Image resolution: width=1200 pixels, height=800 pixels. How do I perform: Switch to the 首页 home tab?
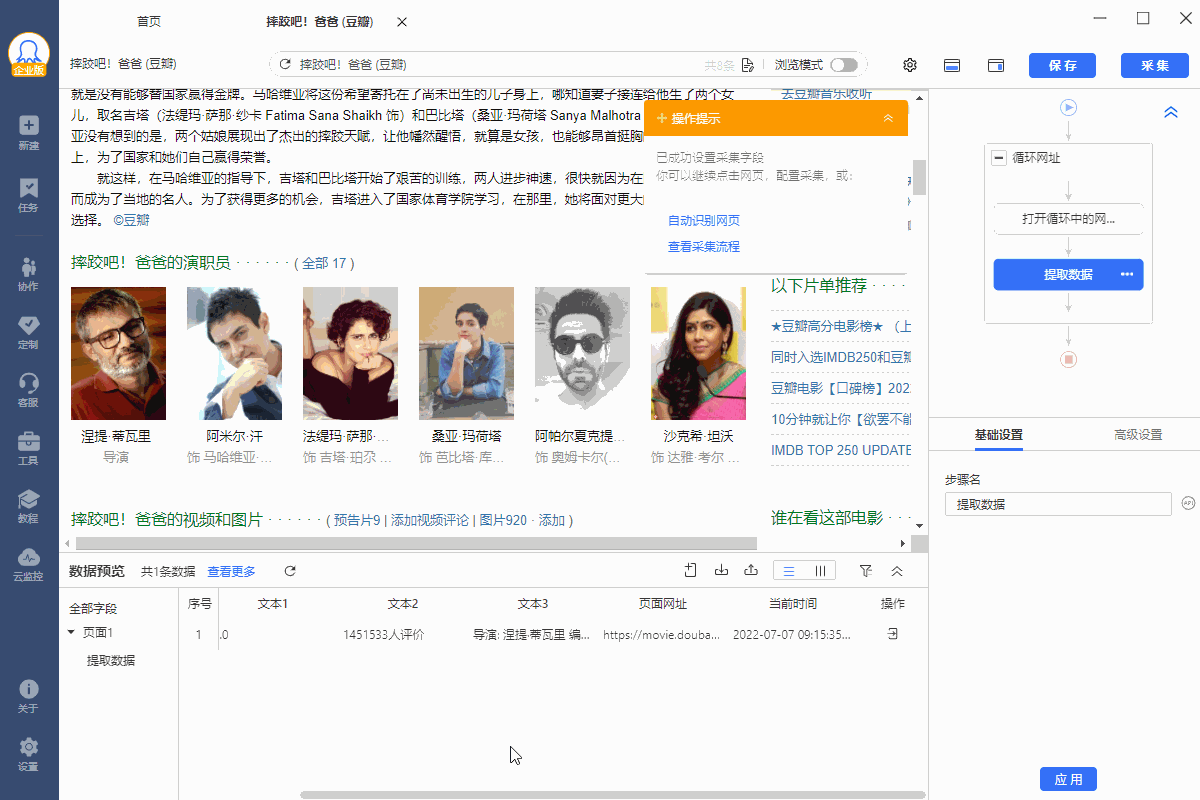(148, 22)
